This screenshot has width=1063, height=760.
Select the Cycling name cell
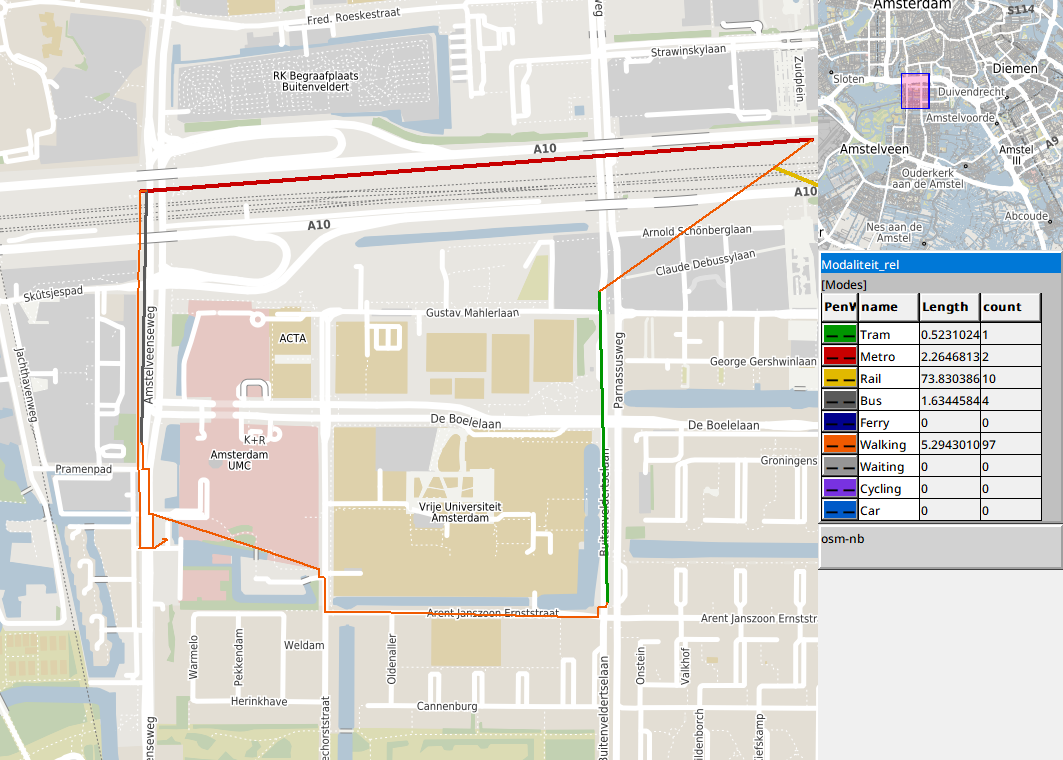coord(888,489)
